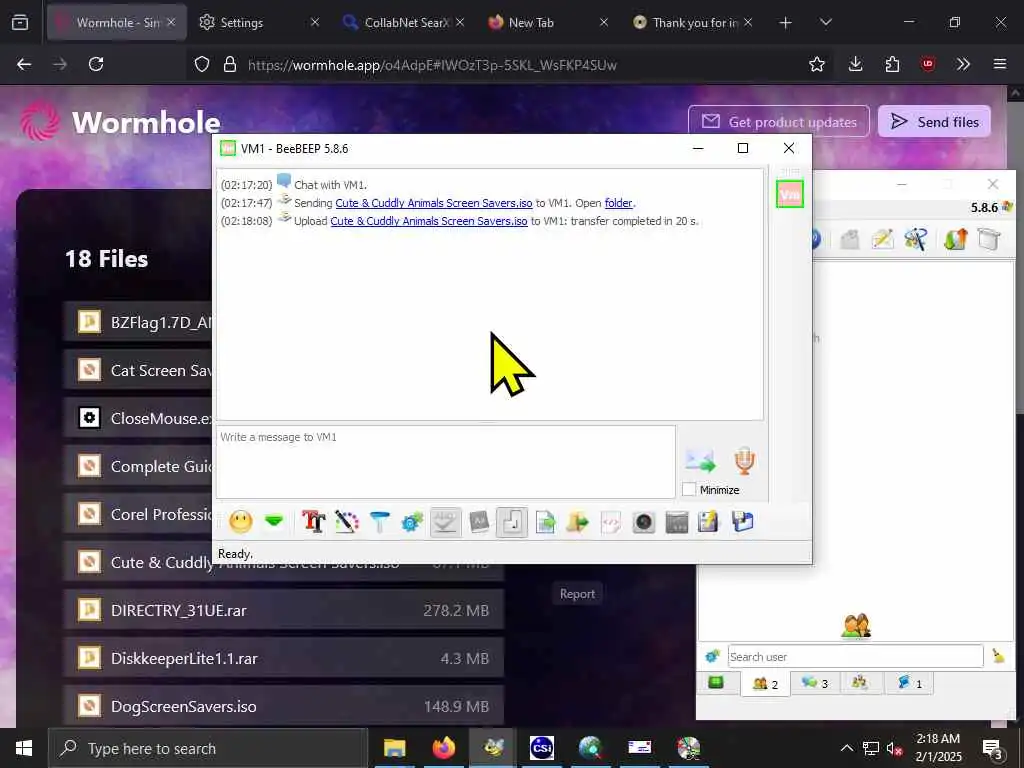Image resolution: width=1024 pixels, height=768 pixels.
Task: Tick the Minimize checkbox
Action: coord(689,489)
